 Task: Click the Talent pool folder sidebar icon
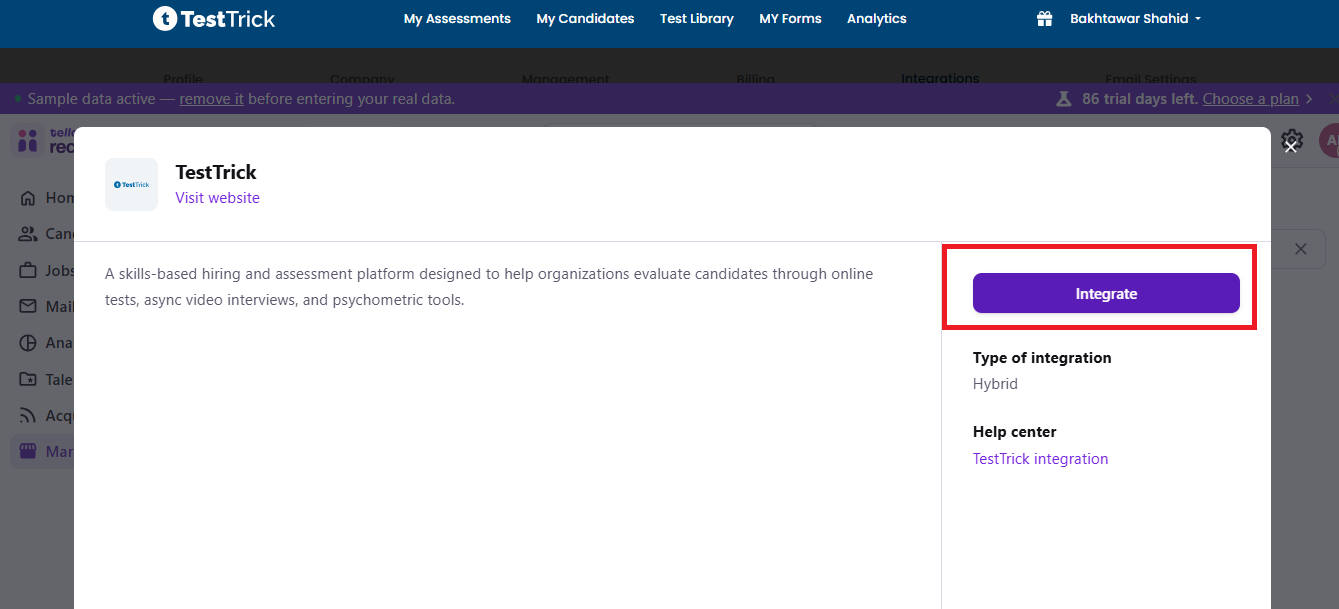[28, 380]
